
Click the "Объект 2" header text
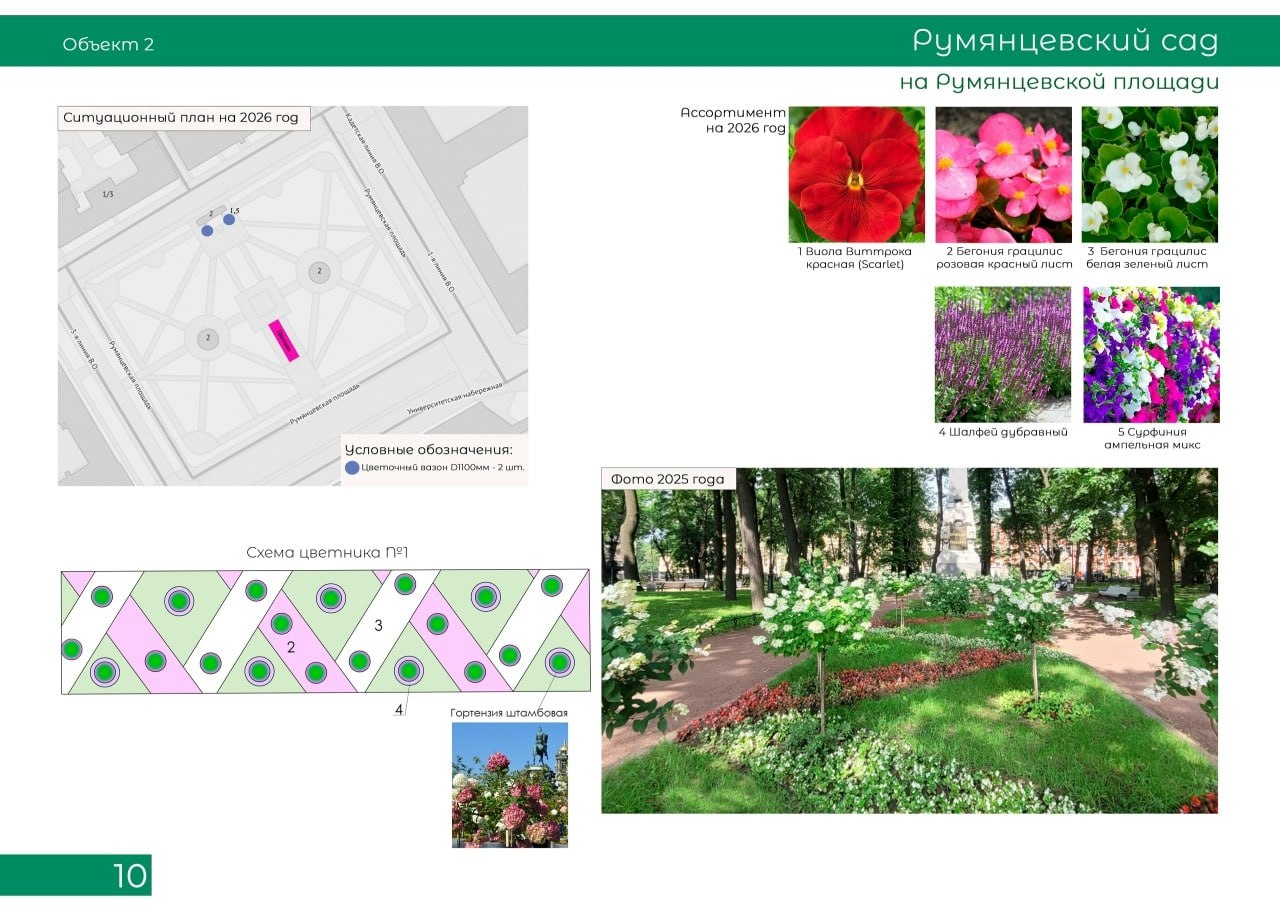point(108,44)
